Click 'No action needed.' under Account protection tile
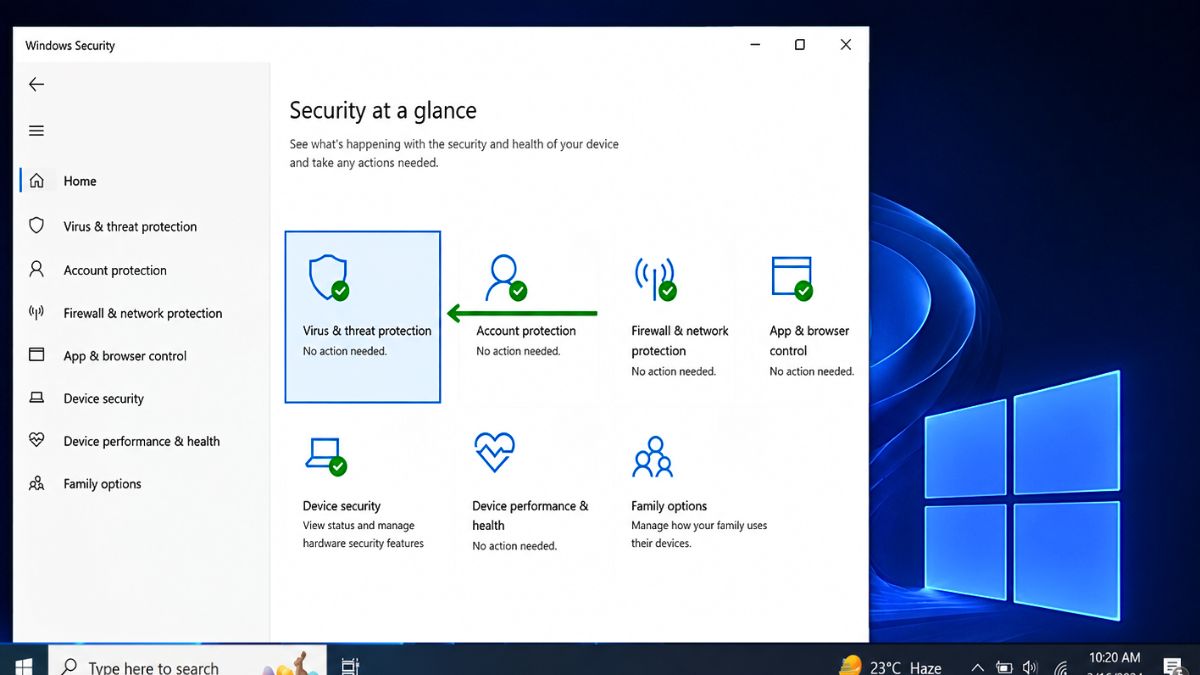This screenshot has width=1200, height=675. (x=518, y=351)
